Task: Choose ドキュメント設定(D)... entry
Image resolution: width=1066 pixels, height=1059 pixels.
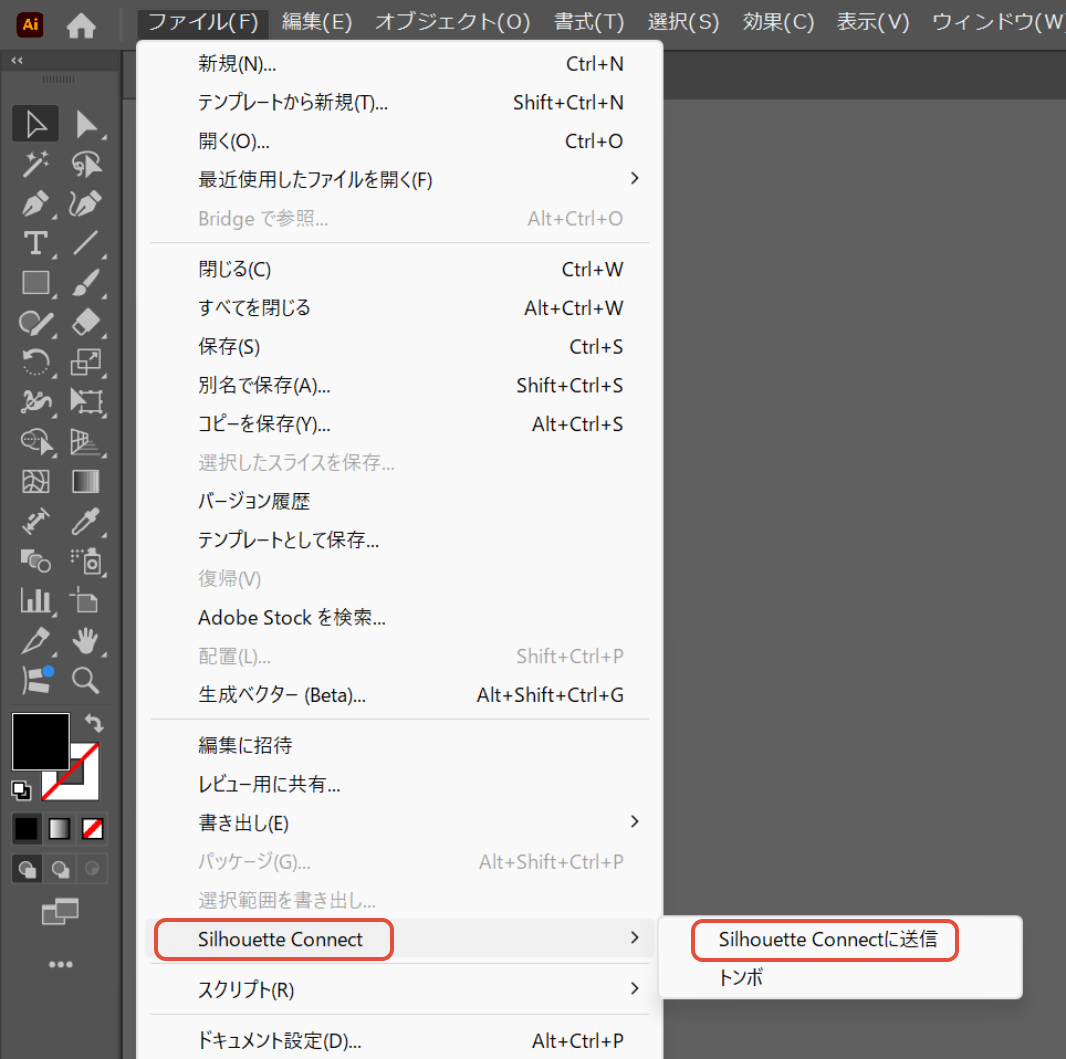Action: 400,1040
